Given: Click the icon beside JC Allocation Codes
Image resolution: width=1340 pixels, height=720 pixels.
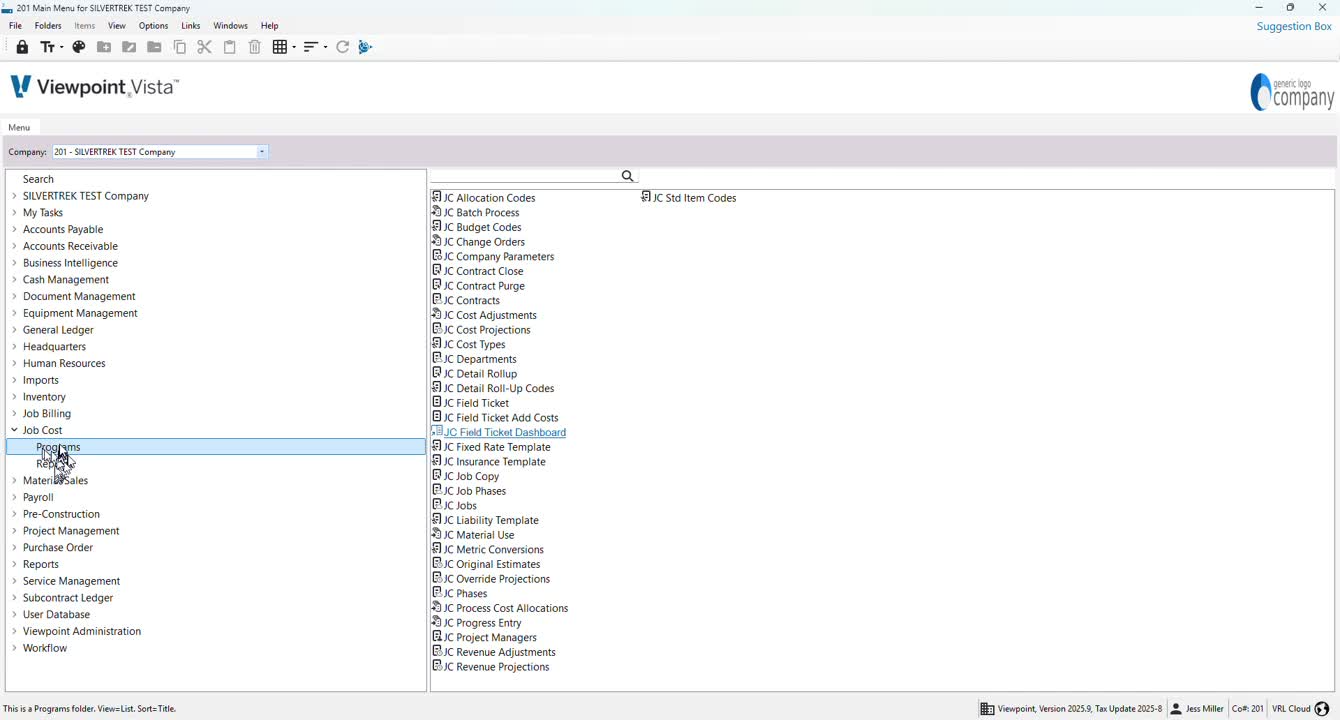Looking at the screenshot, I should point(437,197).
